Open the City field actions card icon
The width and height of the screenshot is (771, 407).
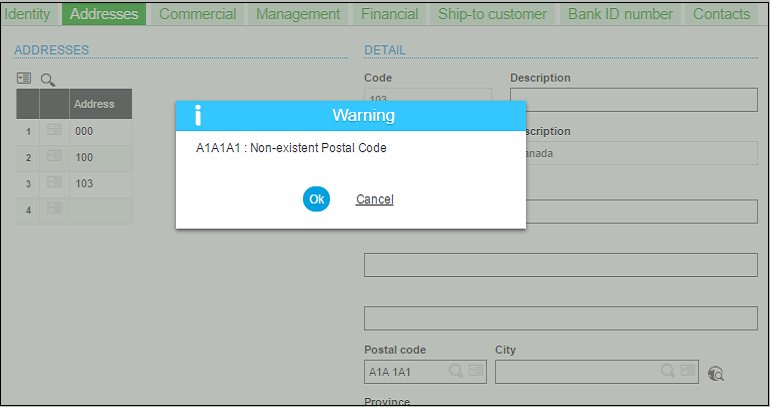(x=688, y=371)
